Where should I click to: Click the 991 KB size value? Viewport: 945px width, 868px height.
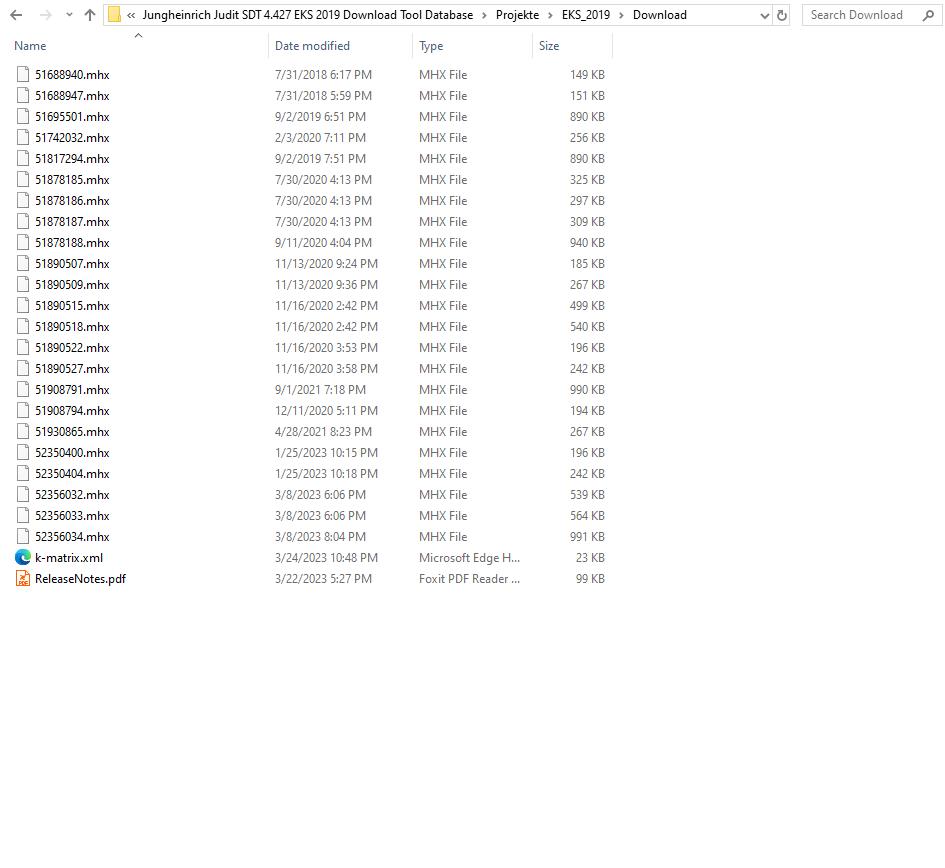tap(587, 536)
